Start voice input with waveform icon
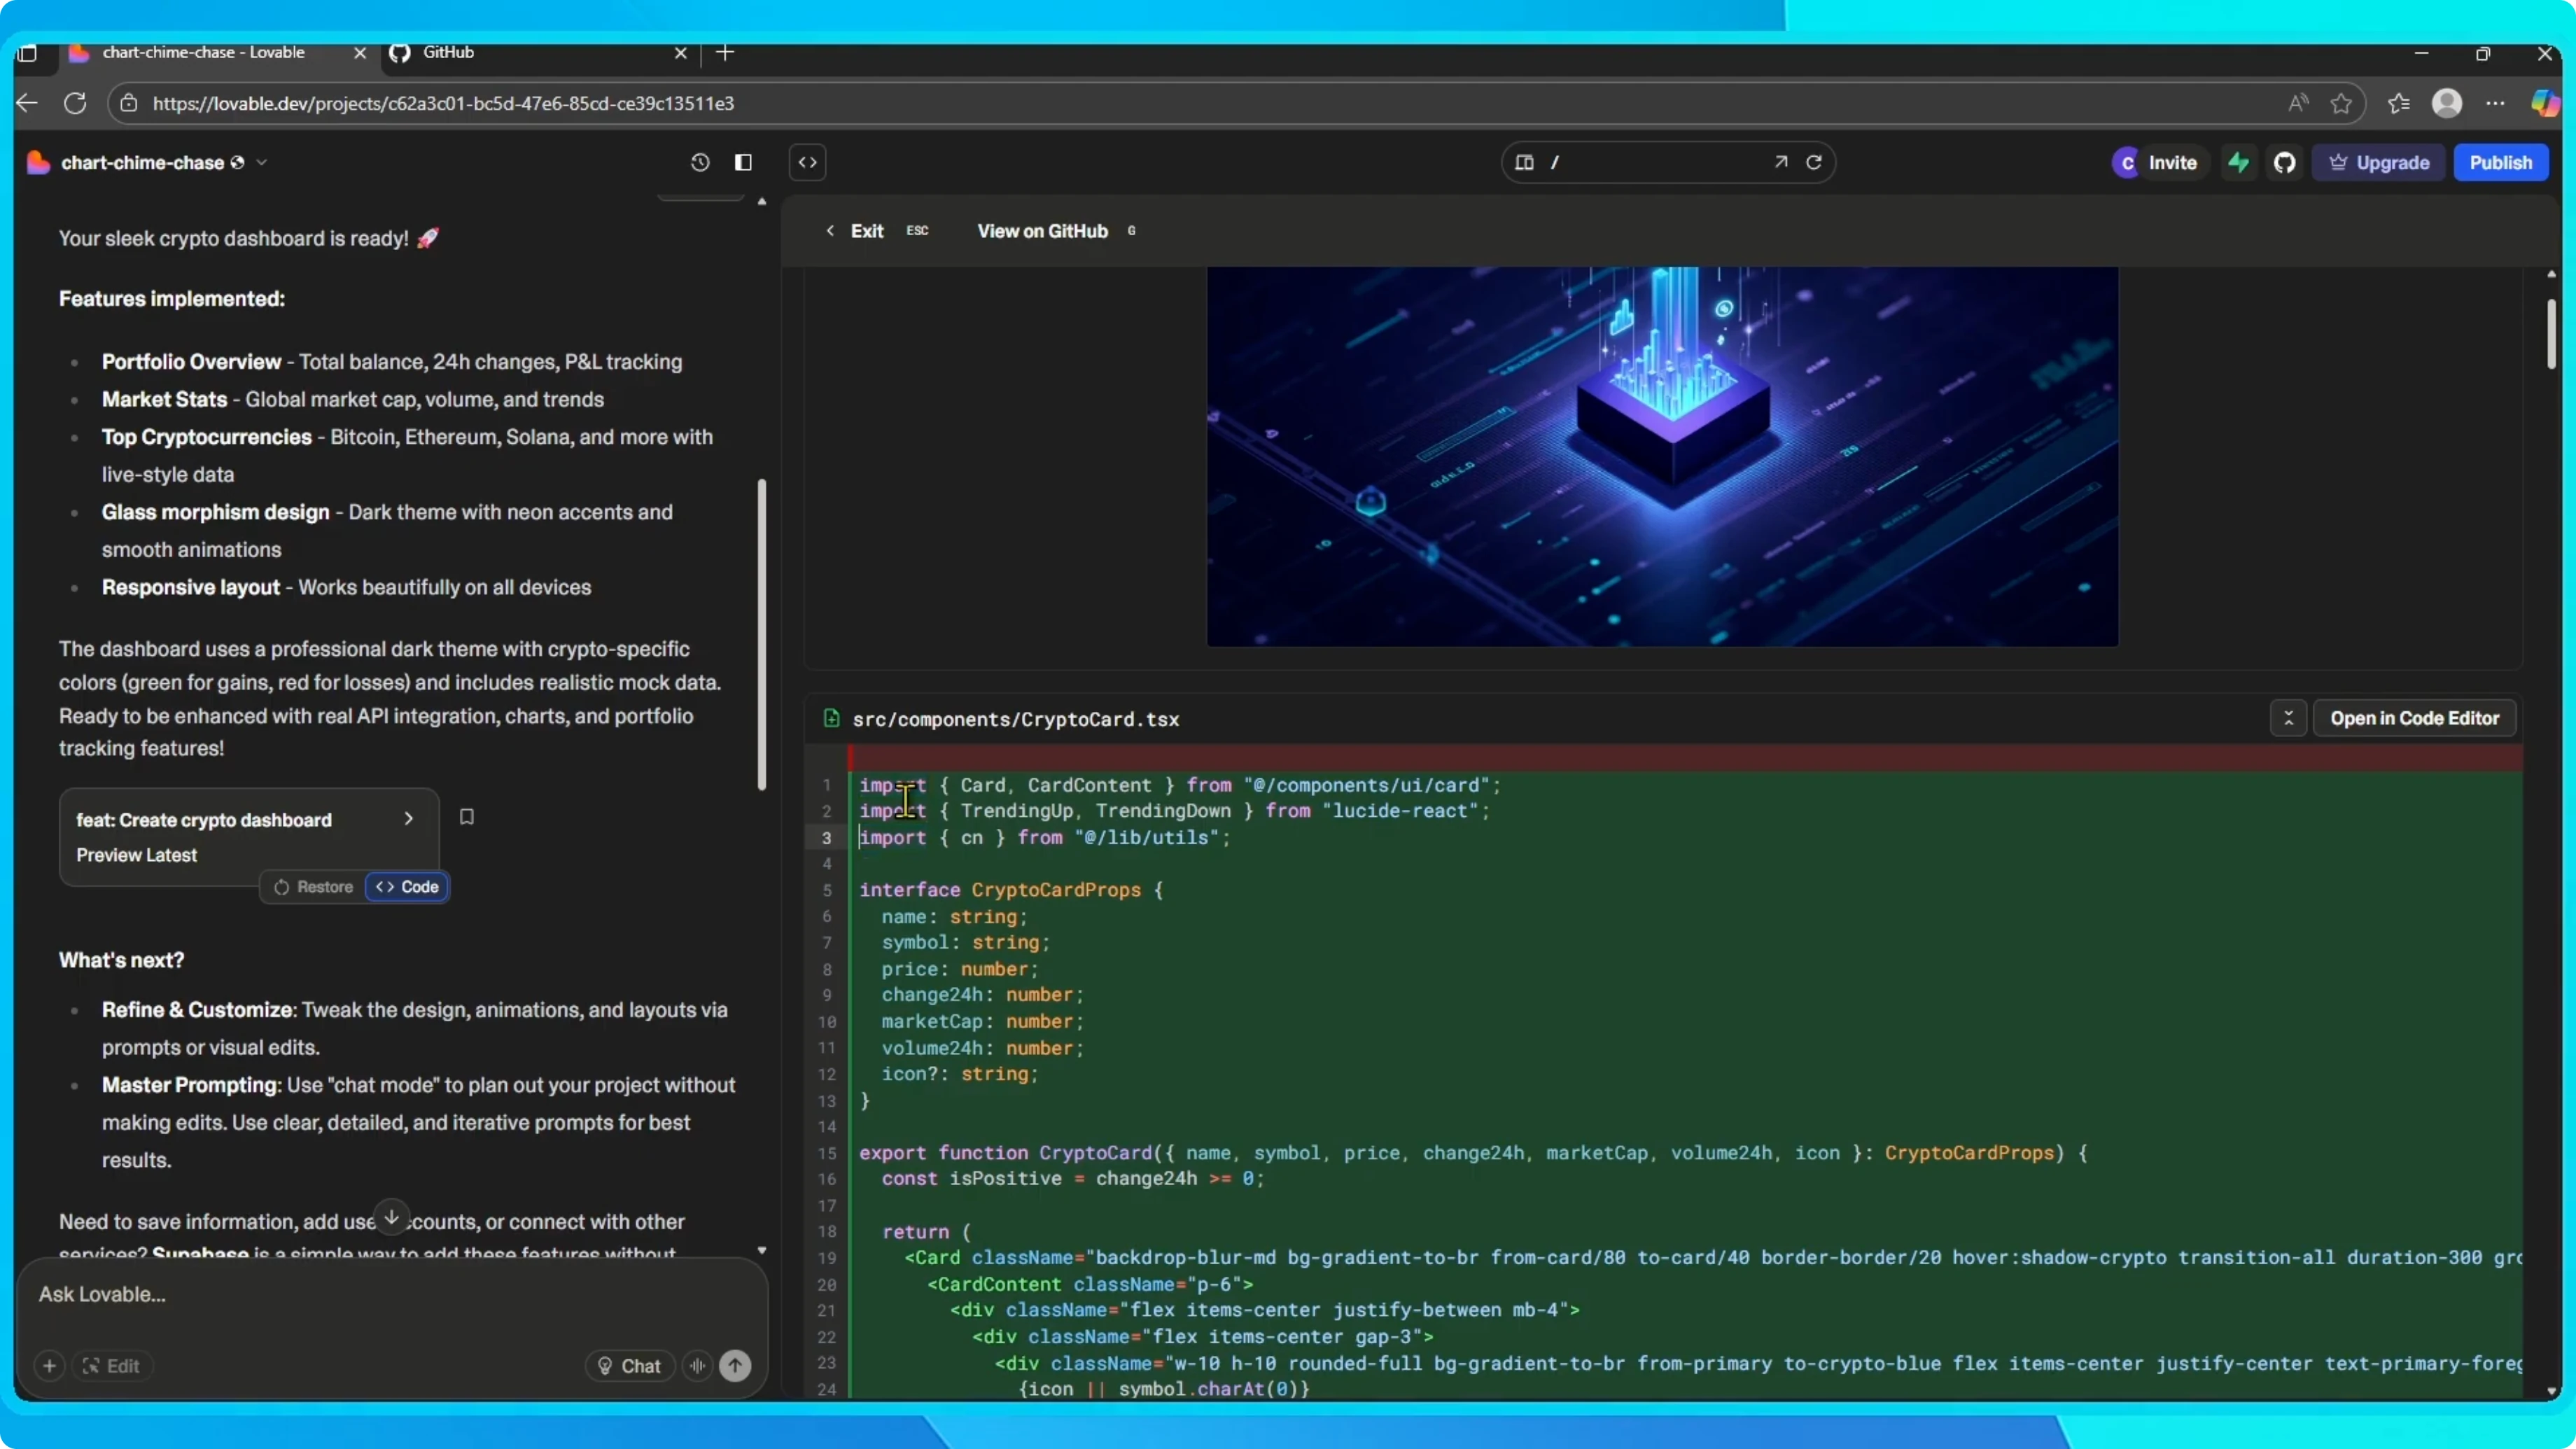 698,1366
